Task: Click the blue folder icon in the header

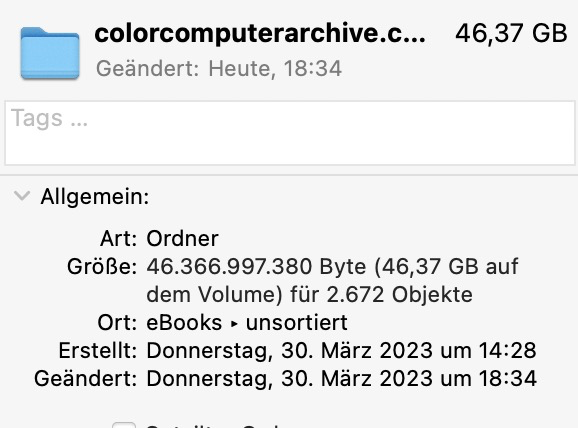Action: click(x=50, y=53)
